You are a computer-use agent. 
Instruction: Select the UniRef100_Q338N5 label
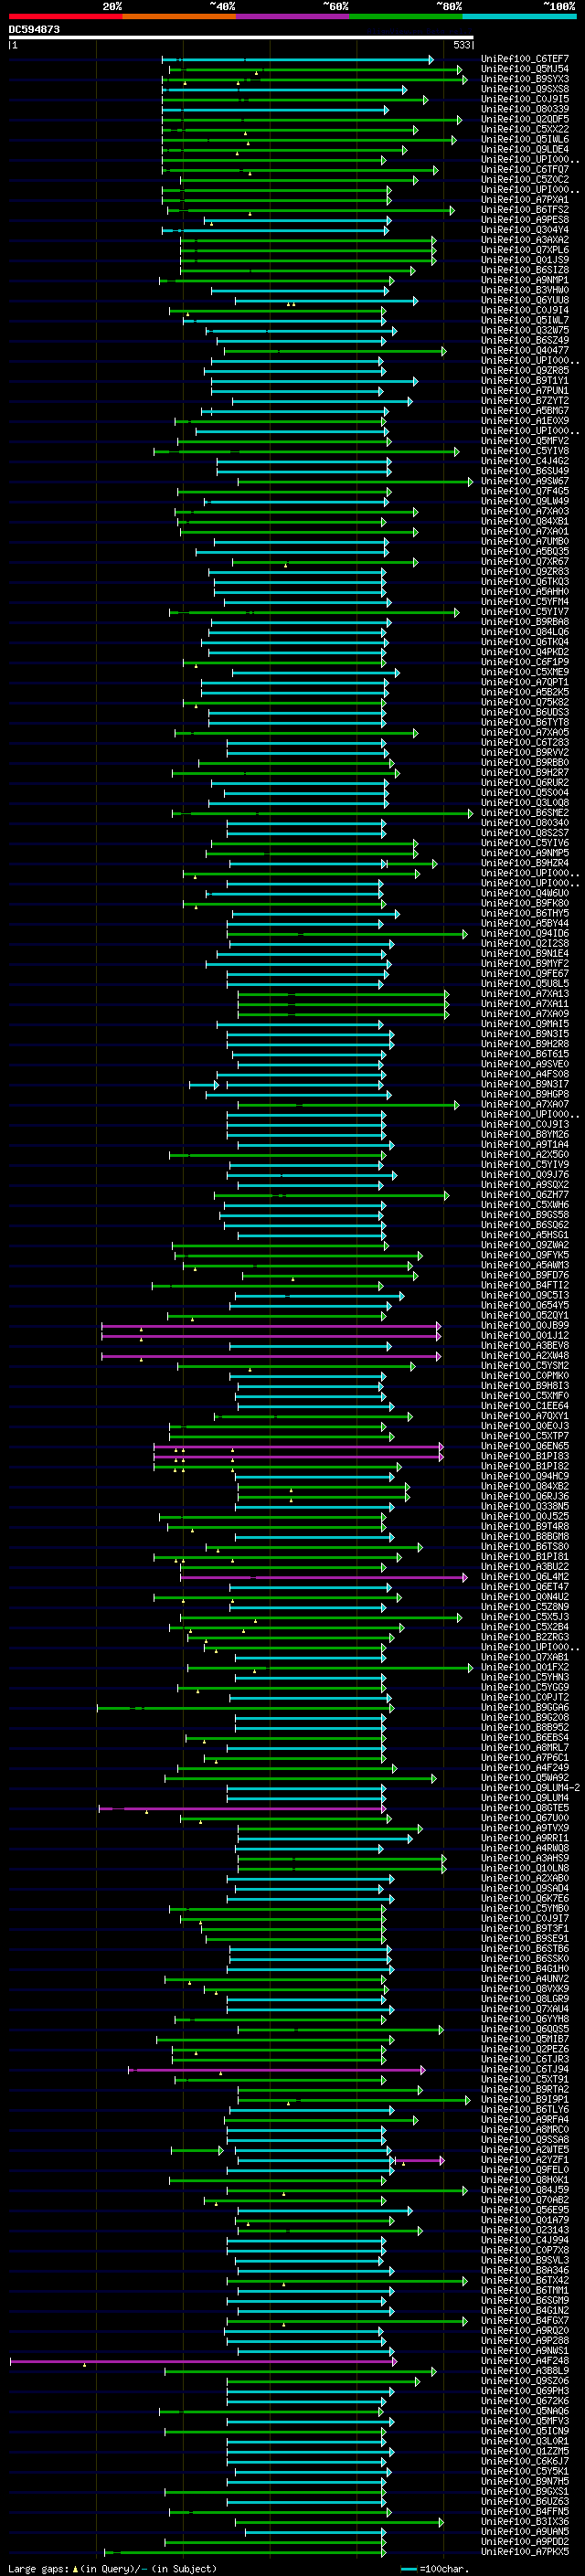coord(525,1506)
